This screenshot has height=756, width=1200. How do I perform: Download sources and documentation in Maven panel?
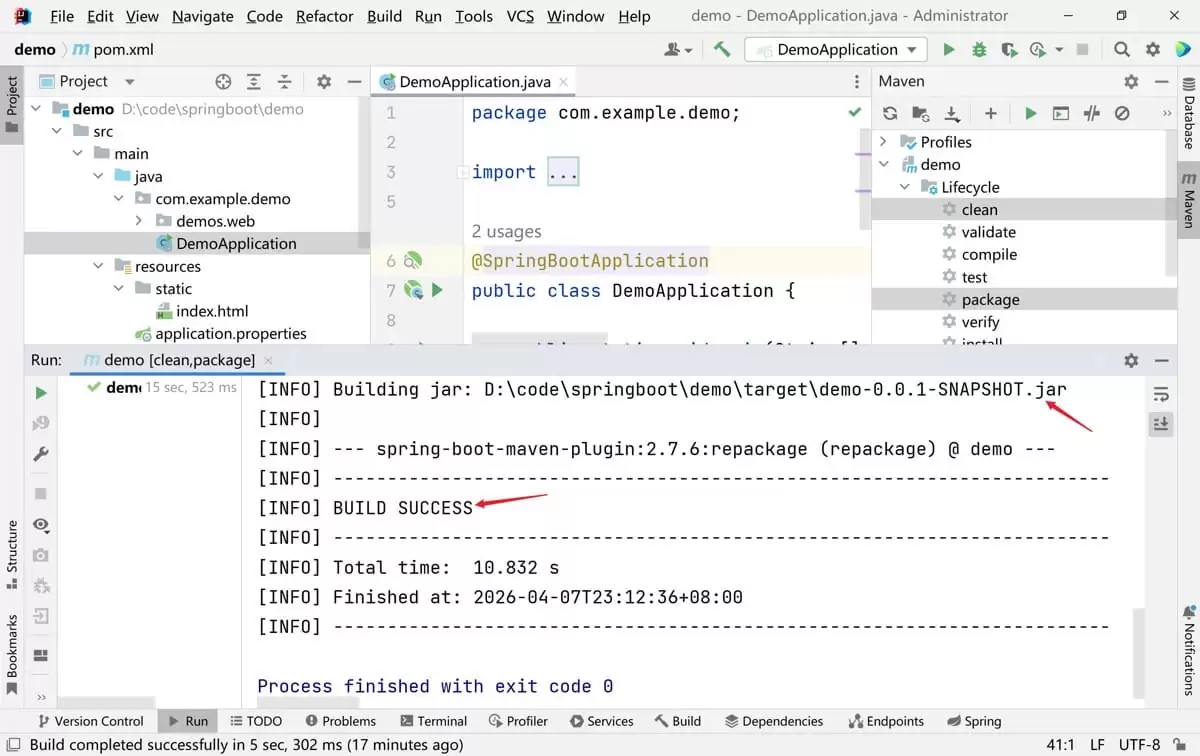click(x=952, y=113)
